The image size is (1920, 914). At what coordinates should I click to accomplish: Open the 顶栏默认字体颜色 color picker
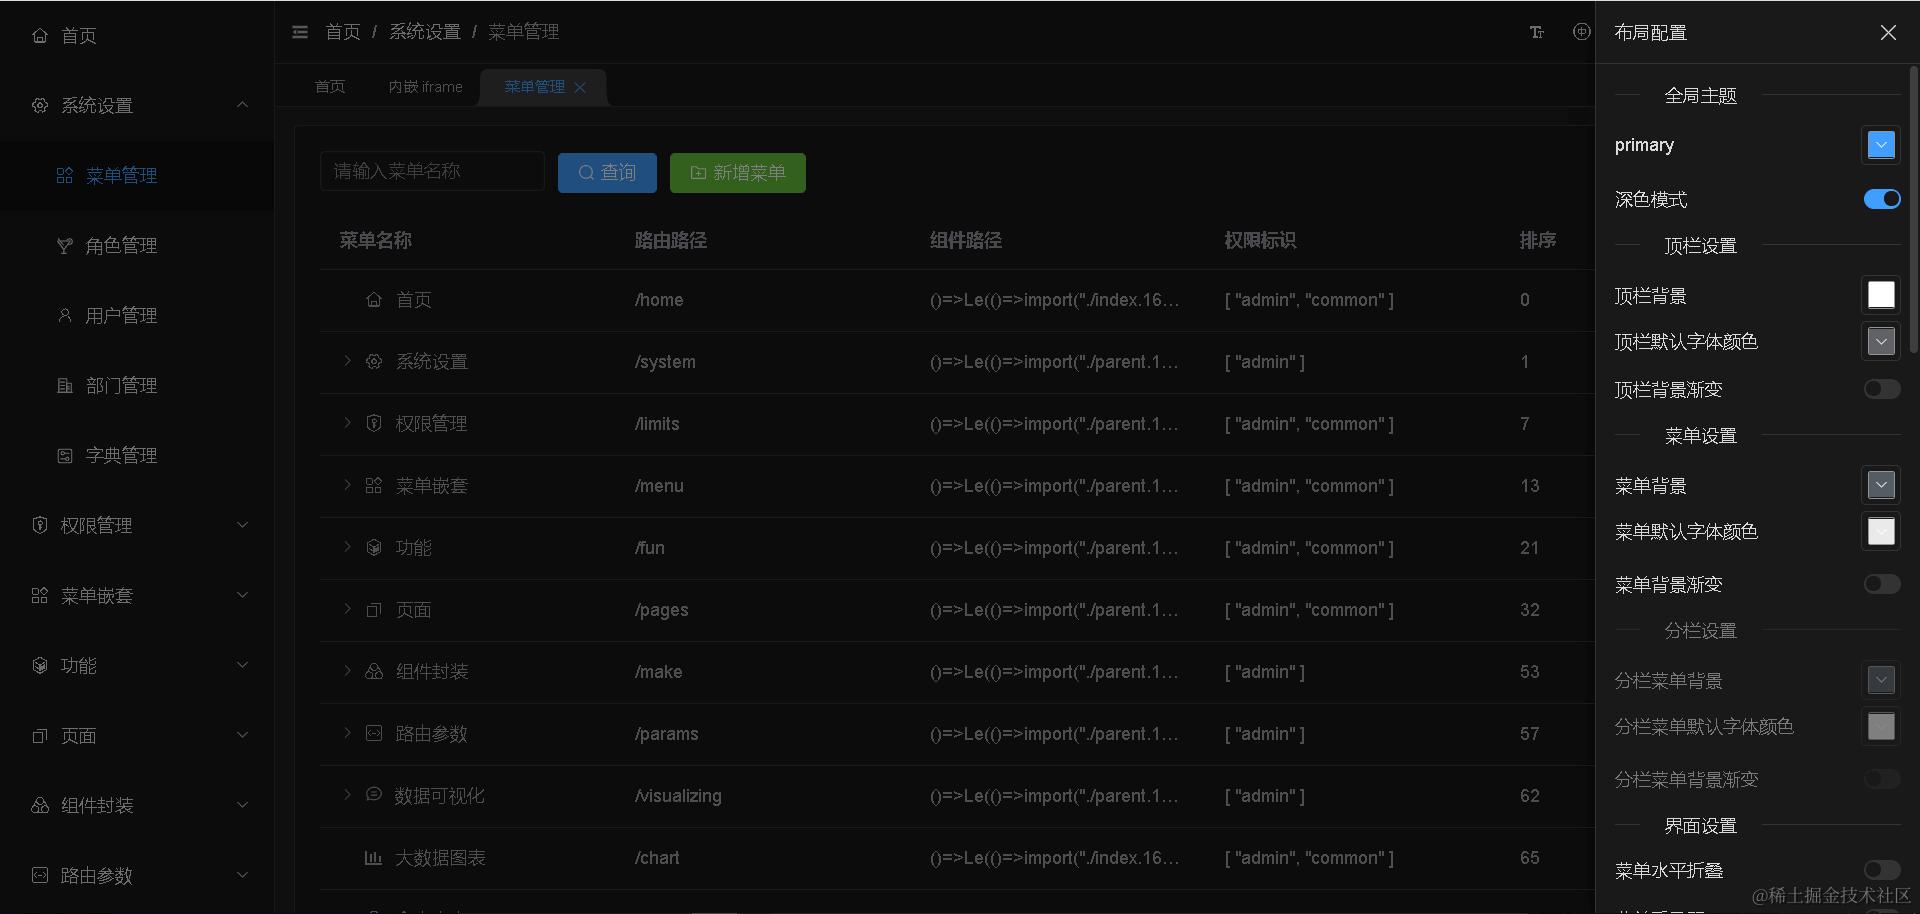1881,341
